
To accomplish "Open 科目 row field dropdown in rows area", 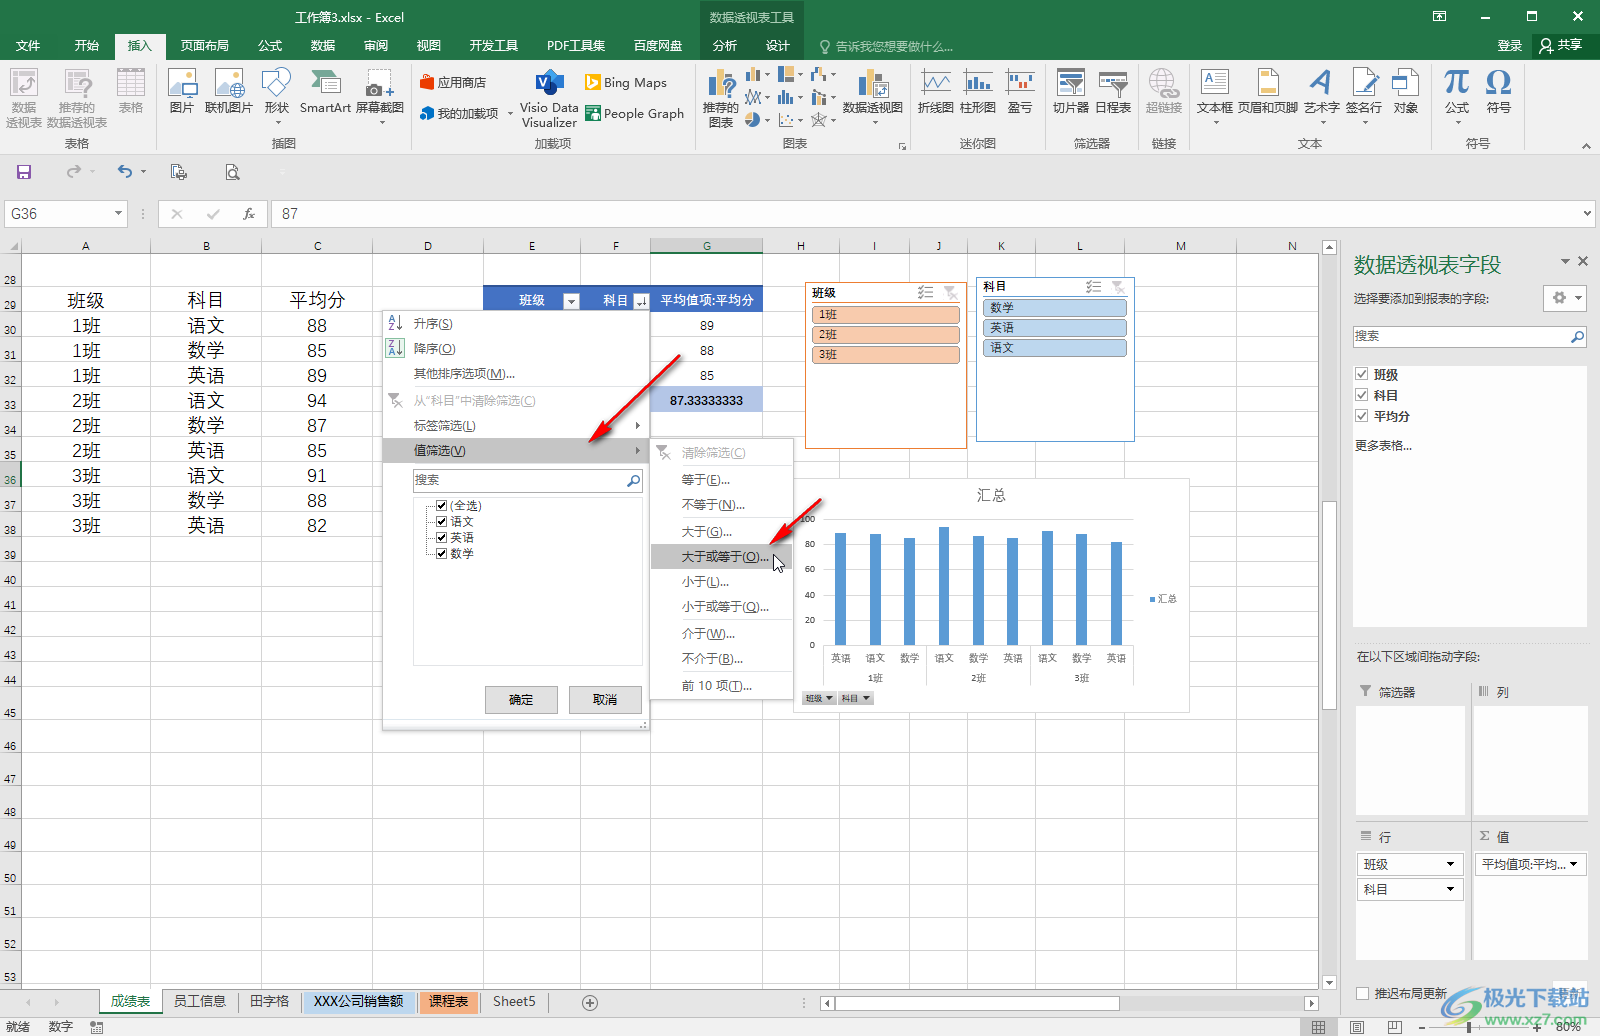I will pos(1450,889).
